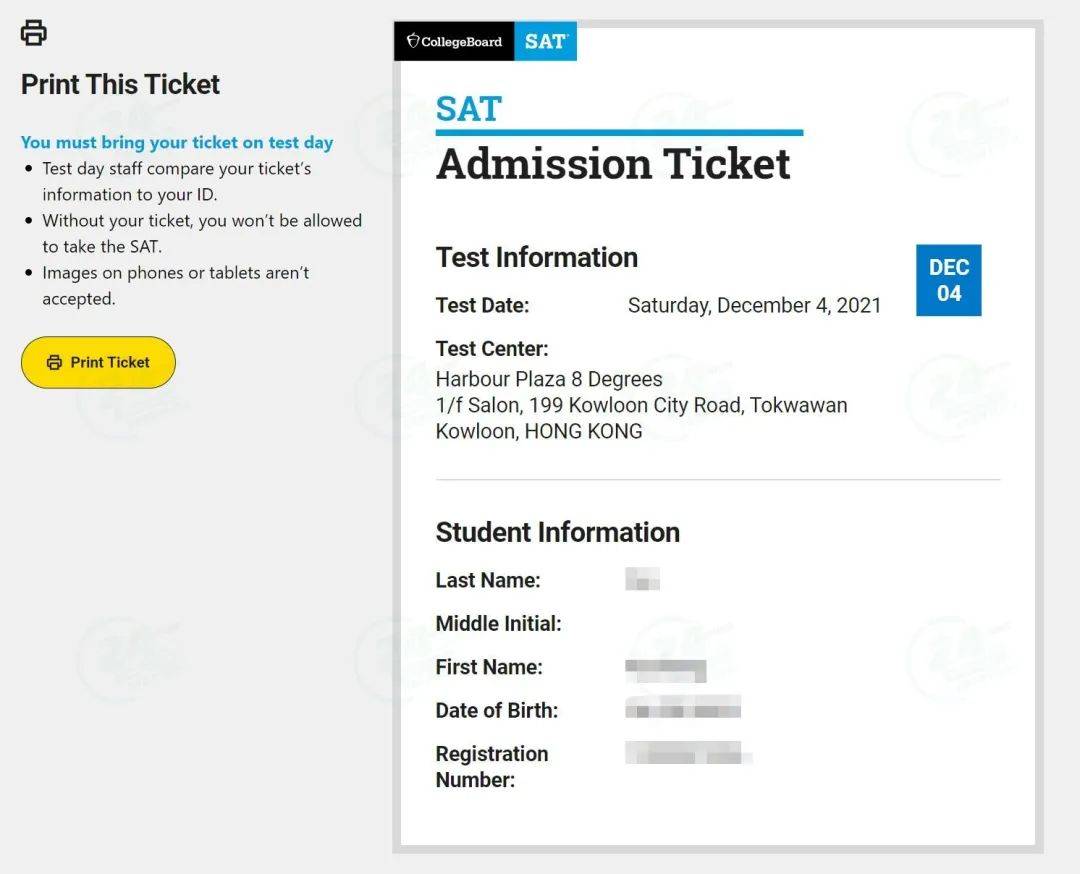This screenshot has width=1080, height=874.
Task: Click the blurred First Name value
Action: (666, 668)
